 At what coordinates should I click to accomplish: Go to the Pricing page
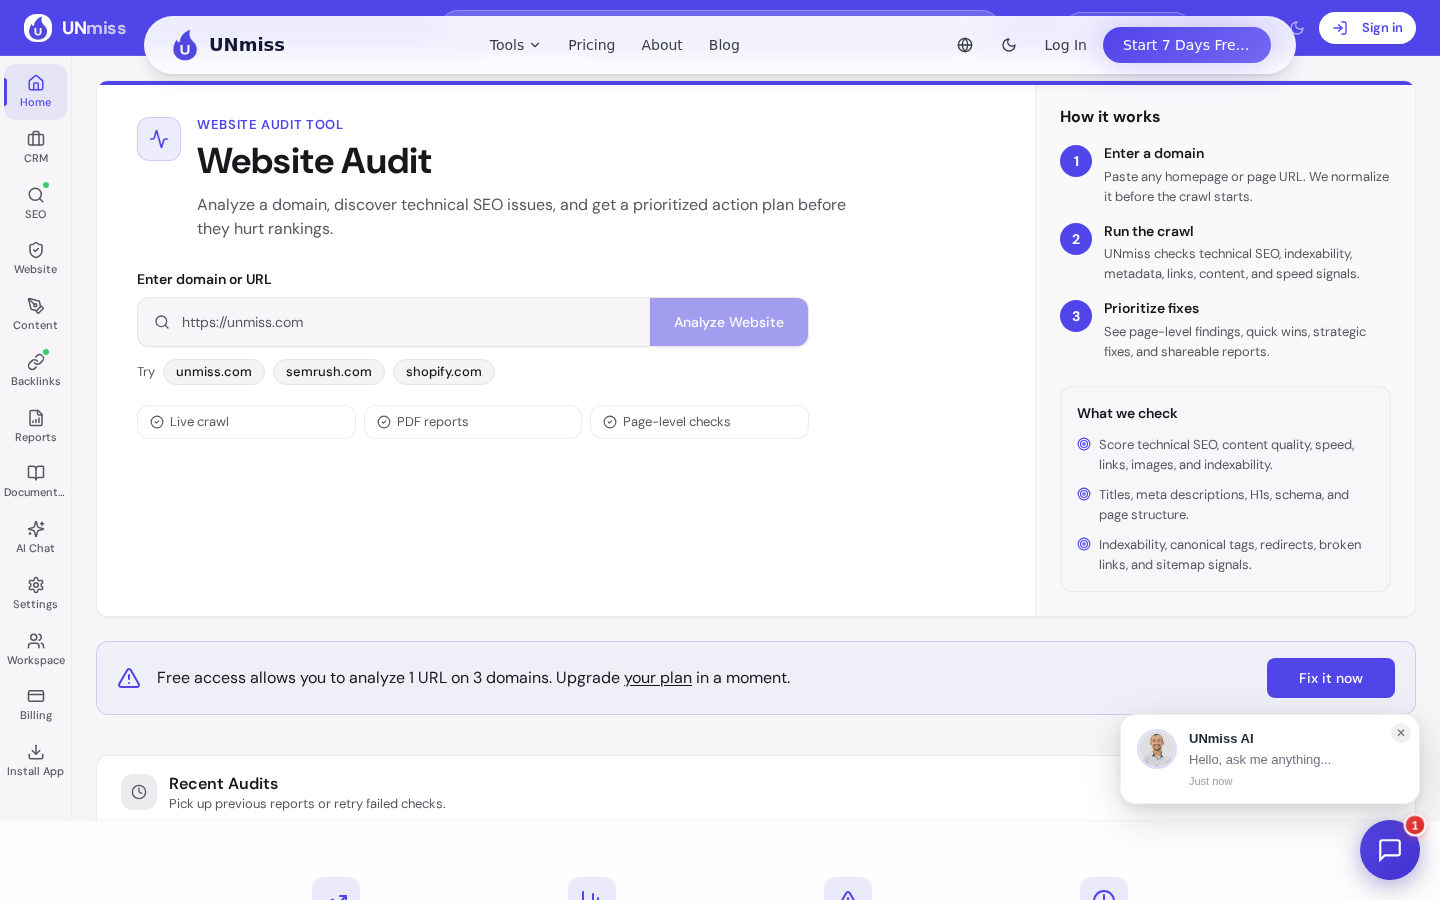pyautogui.click(x=592, y=45)
